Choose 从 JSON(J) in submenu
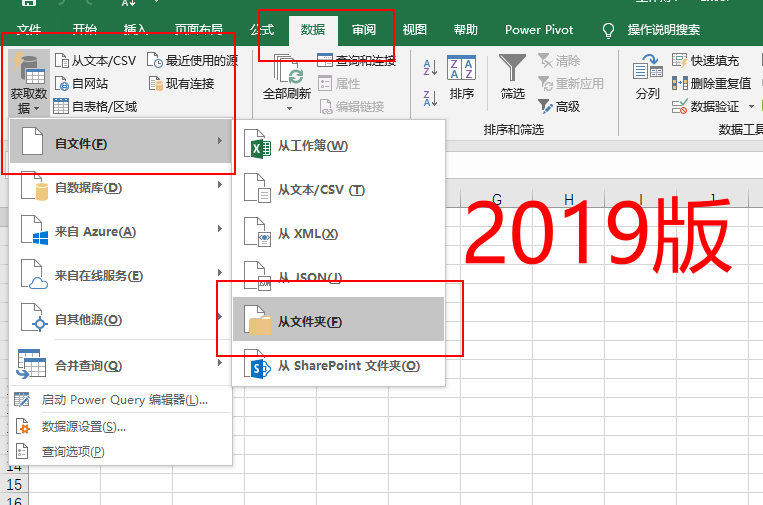Image resolution: width=763 pixels, height=505 pixels. point(339,277)
